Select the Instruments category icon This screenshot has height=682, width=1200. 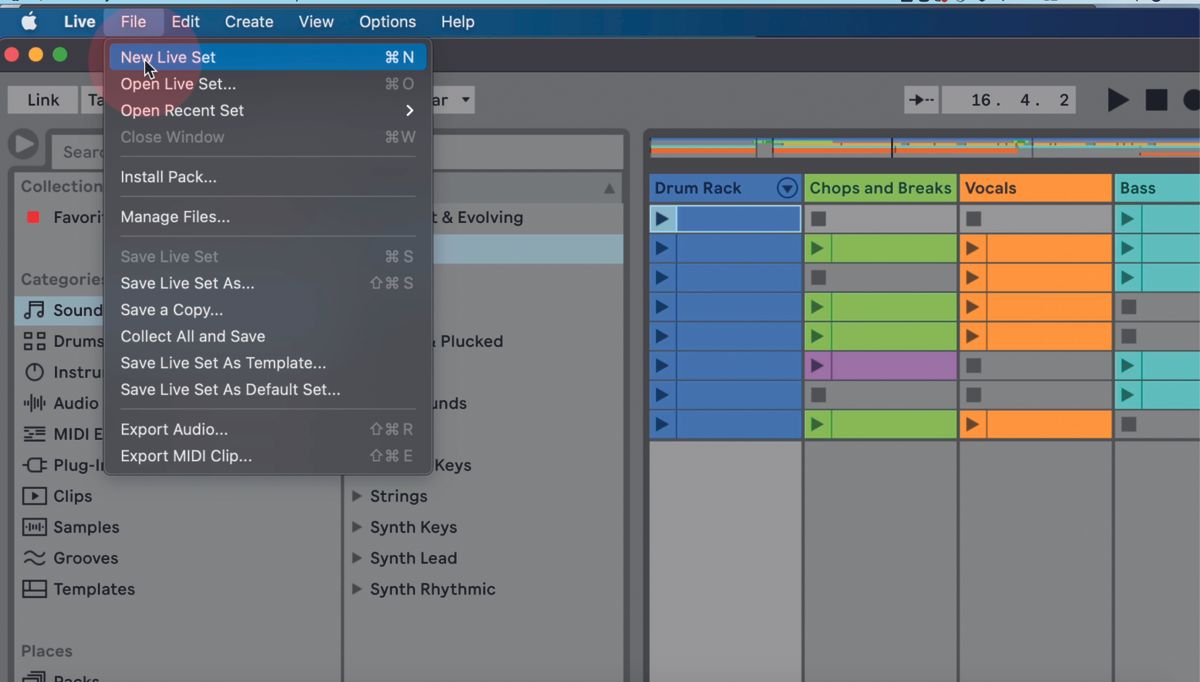[x=35, y=372]
